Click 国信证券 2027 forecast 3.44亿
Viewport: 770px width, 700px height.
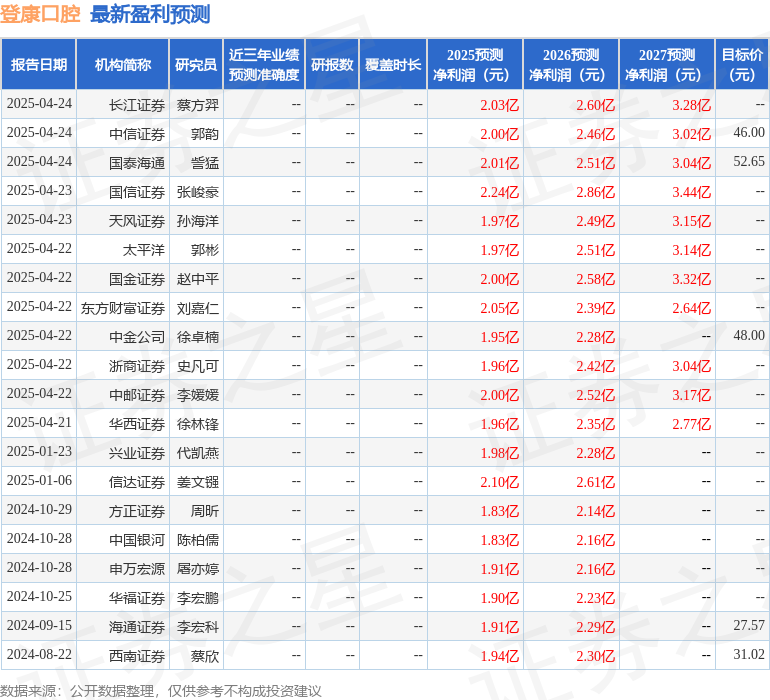click(691, 192)
